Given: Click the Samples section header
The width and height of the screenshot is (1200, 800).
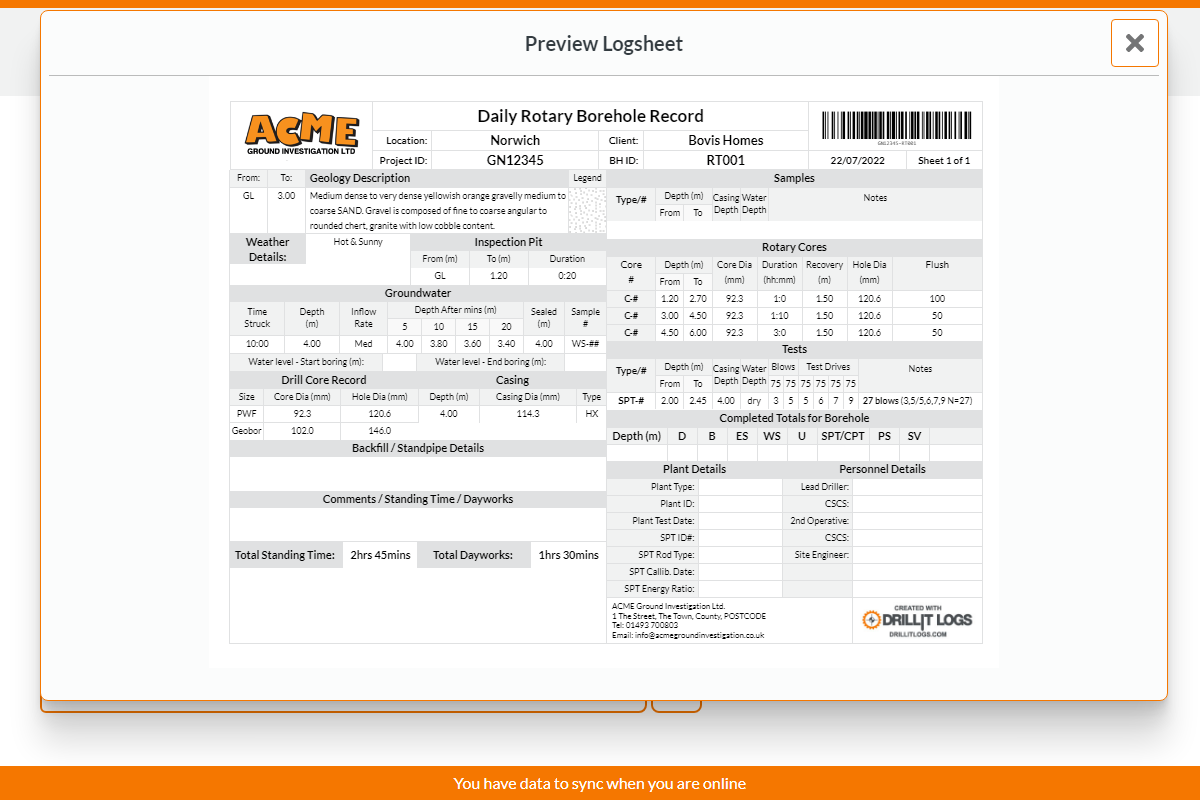Looking at the screenshot, I should (x=795, y=178).
